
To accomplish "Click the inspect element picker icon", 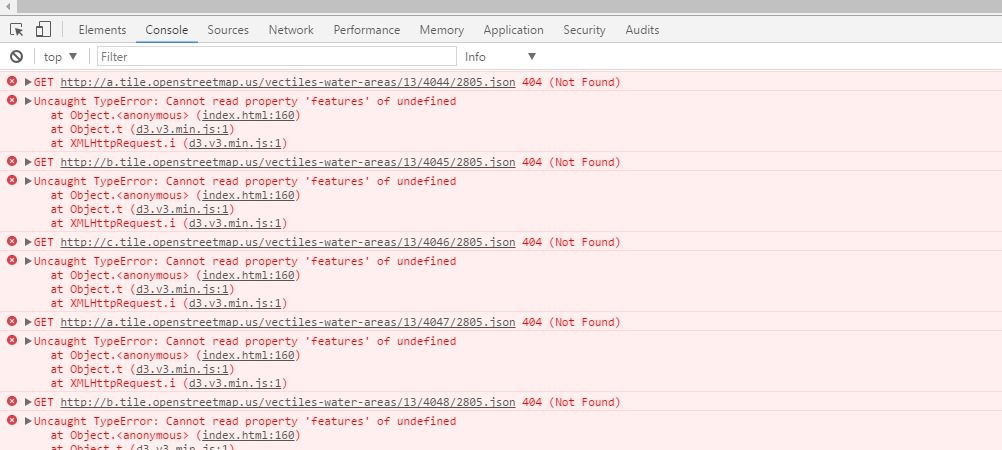I will point(17,30).
